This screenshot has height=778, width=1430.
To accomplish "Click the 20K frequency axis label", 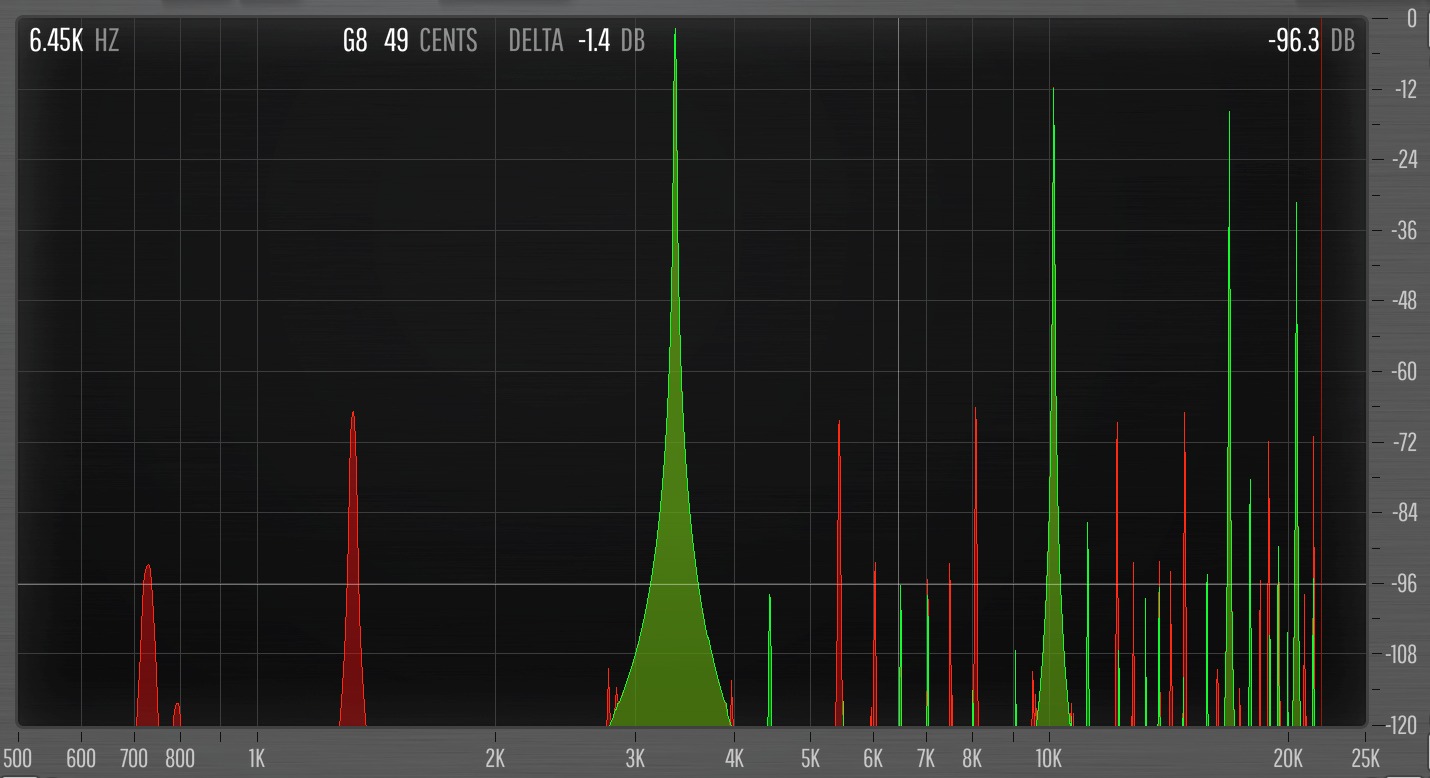I will (1289, 757).
